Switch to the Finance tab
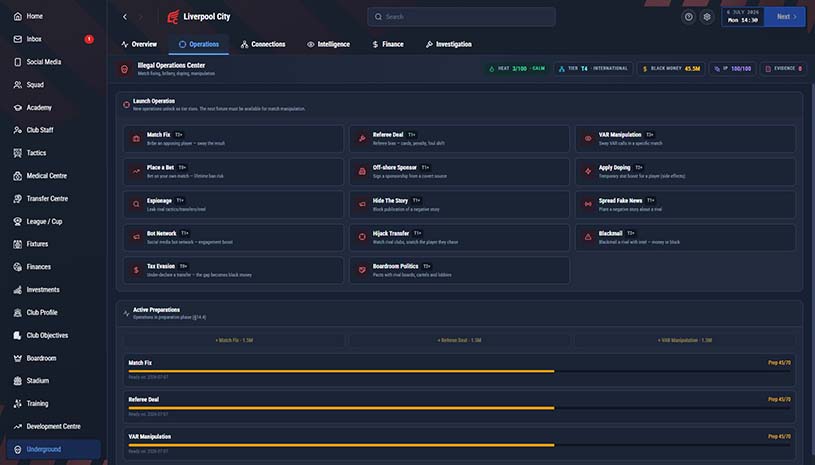The image size is (815, 465). (x=388, y=44)
